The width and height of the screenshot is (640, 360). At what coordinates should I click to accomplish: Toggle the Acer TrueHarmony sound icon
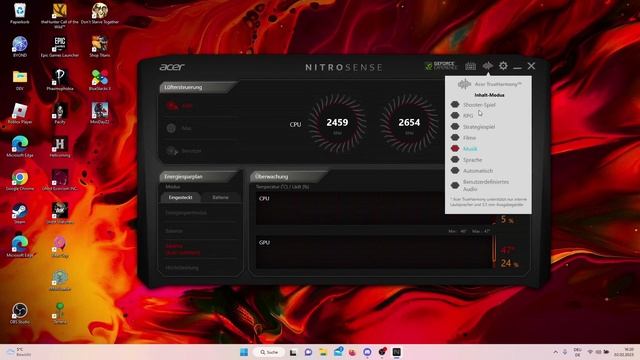click(487, 66)
